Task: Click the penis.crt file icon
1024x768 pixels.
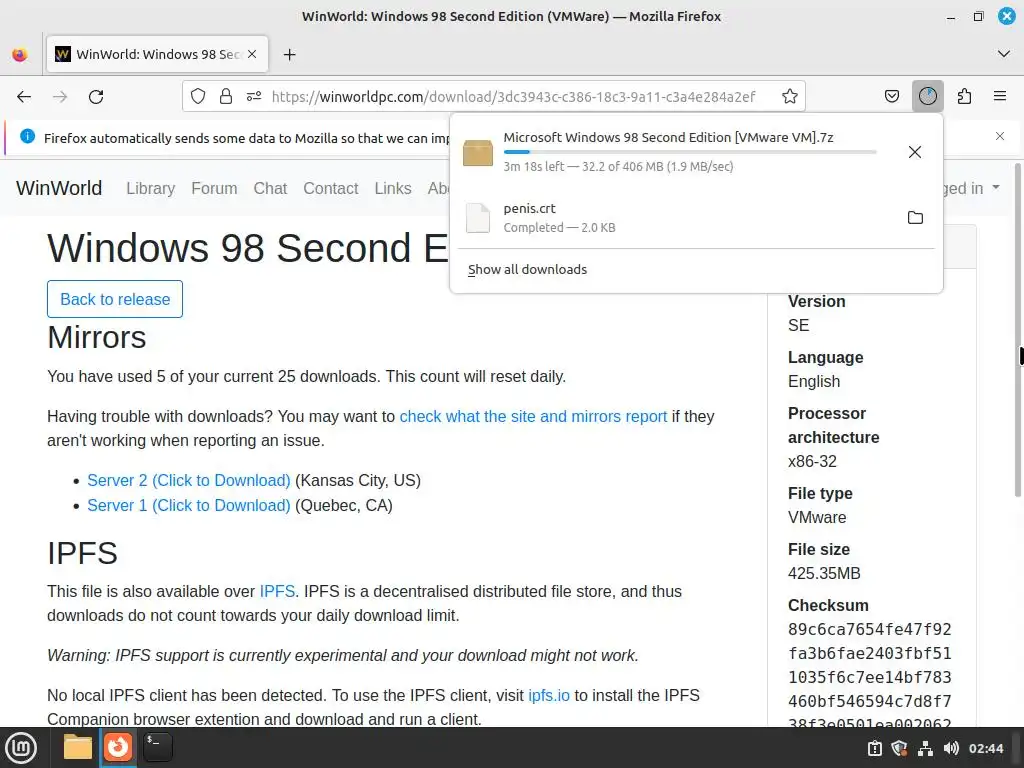Action: point(477,217)
